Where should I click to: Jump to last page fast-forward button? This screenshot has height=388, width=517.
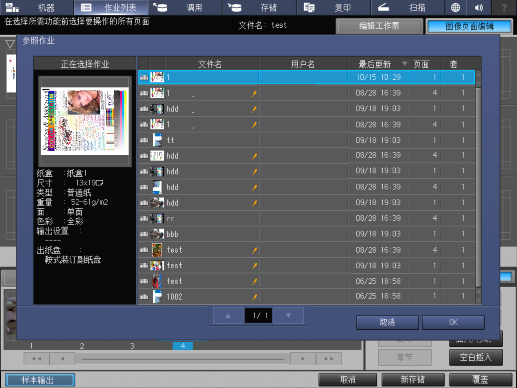329,359
